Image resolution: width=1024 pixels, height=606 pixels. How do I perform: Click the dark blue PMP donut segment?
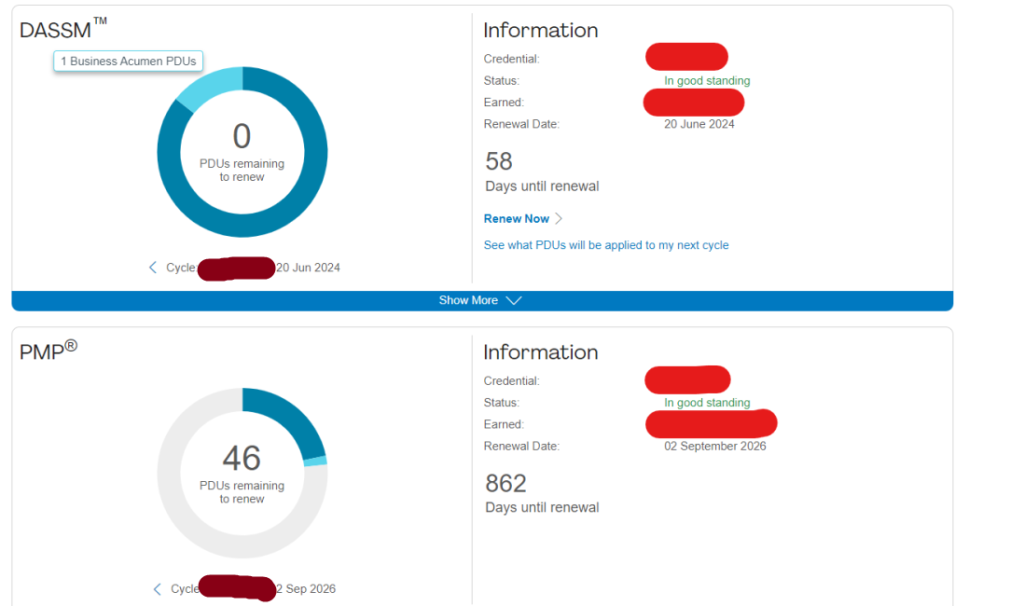[292, 414]
